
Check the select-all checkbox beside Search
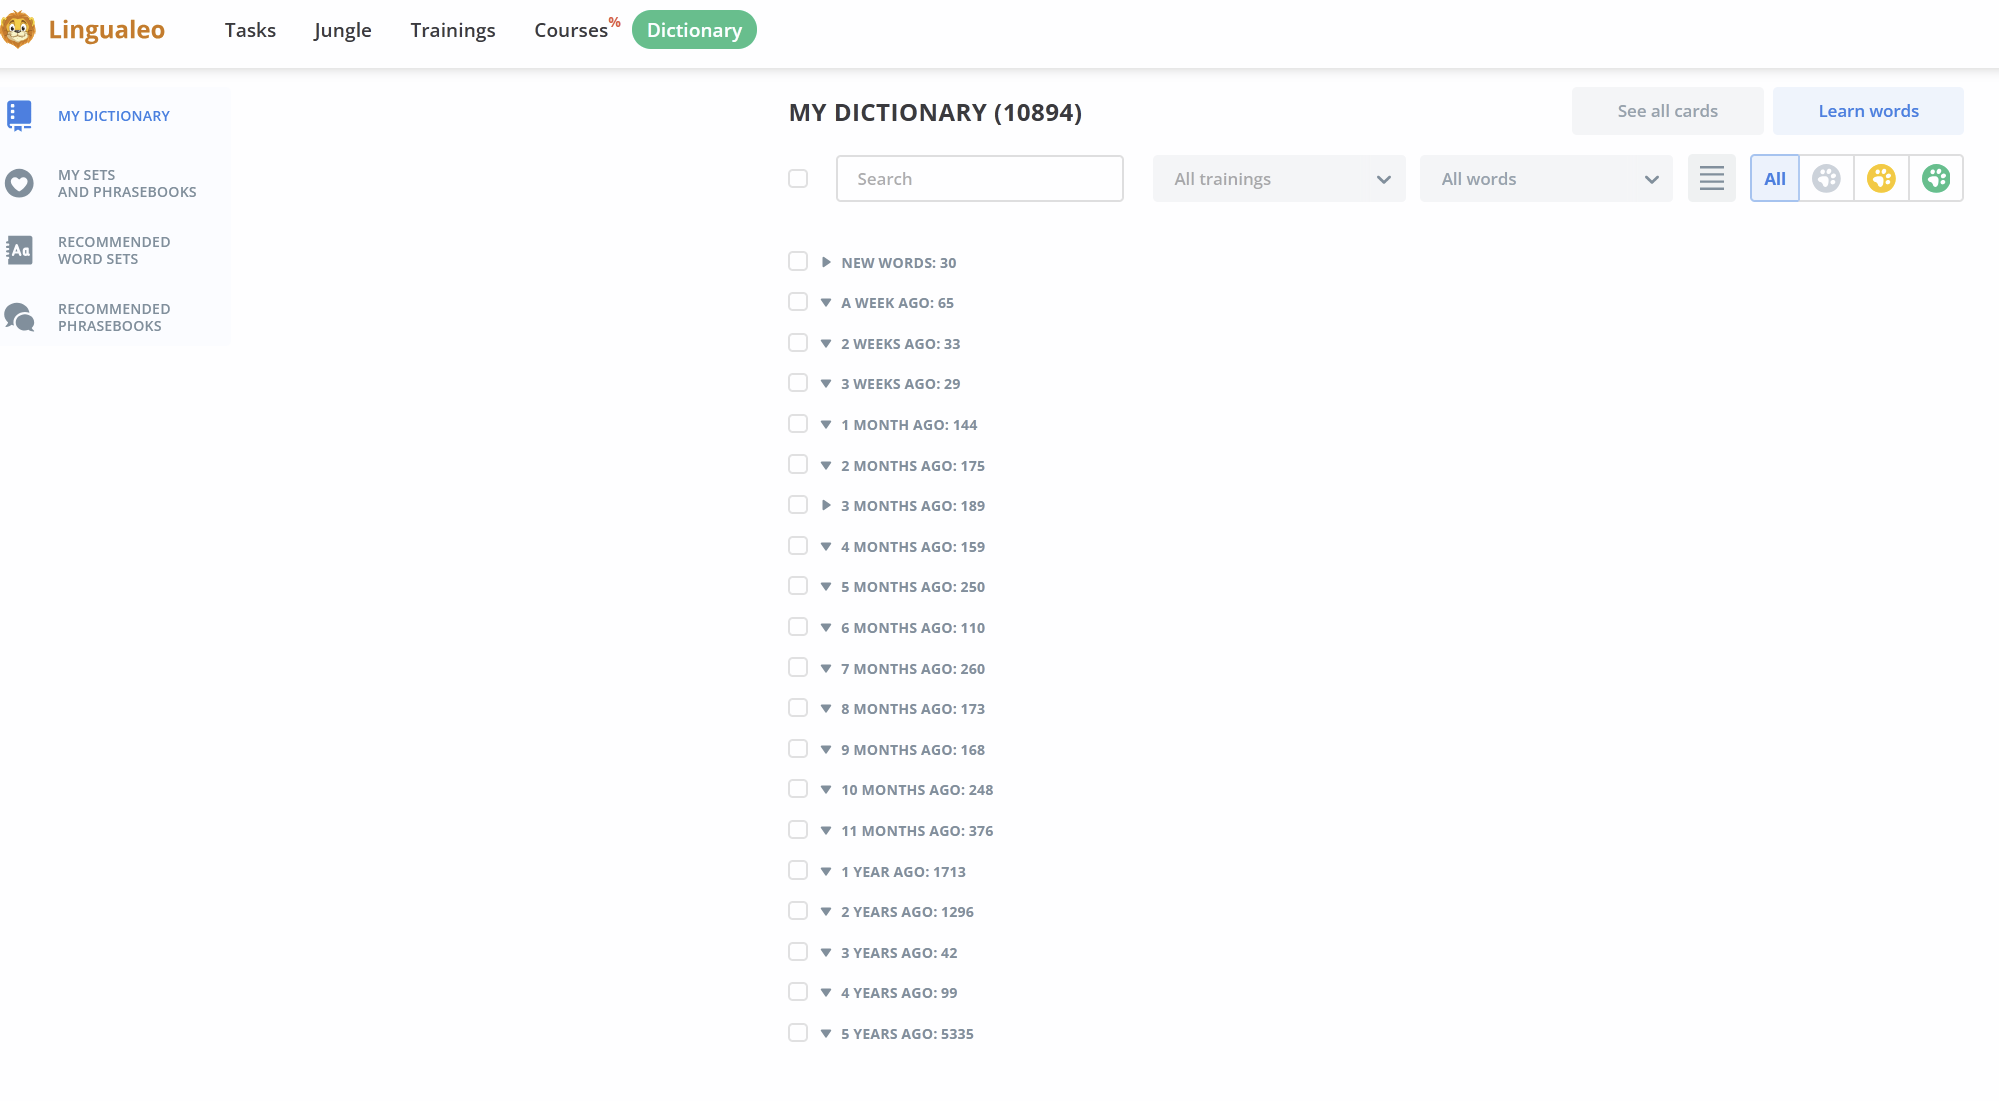click(798, 178)
